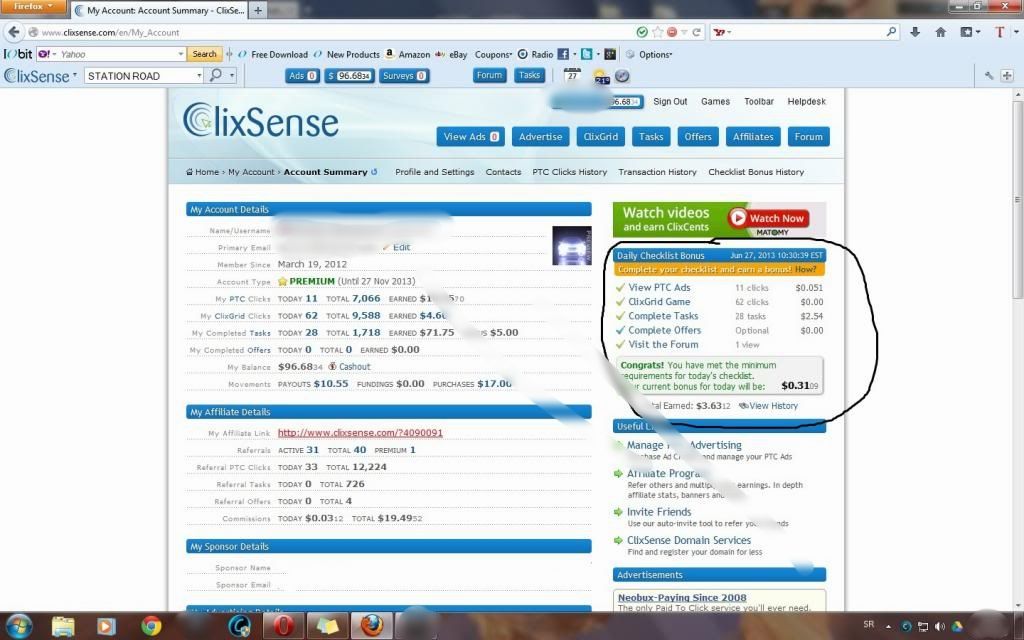Open the Advertise menu button

pyautogui.click(x=540, y=136)
